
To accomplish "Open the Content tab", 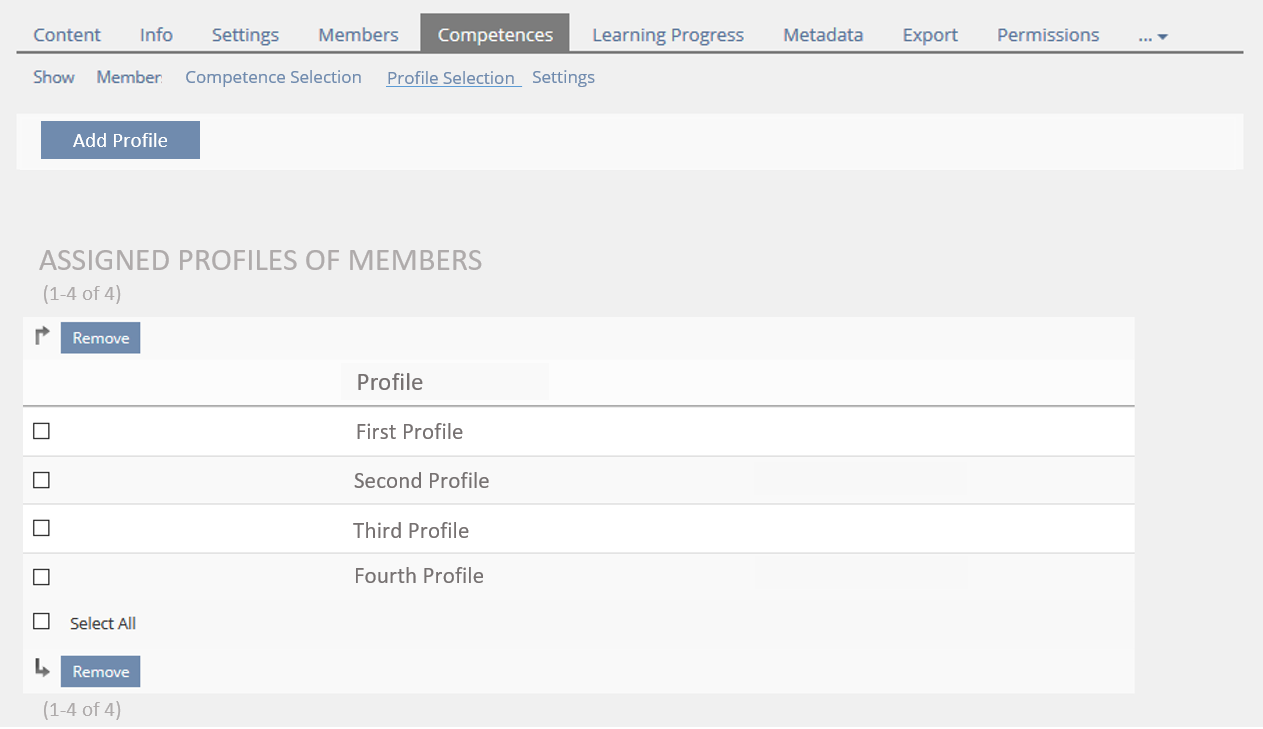I will pos(67,35).
